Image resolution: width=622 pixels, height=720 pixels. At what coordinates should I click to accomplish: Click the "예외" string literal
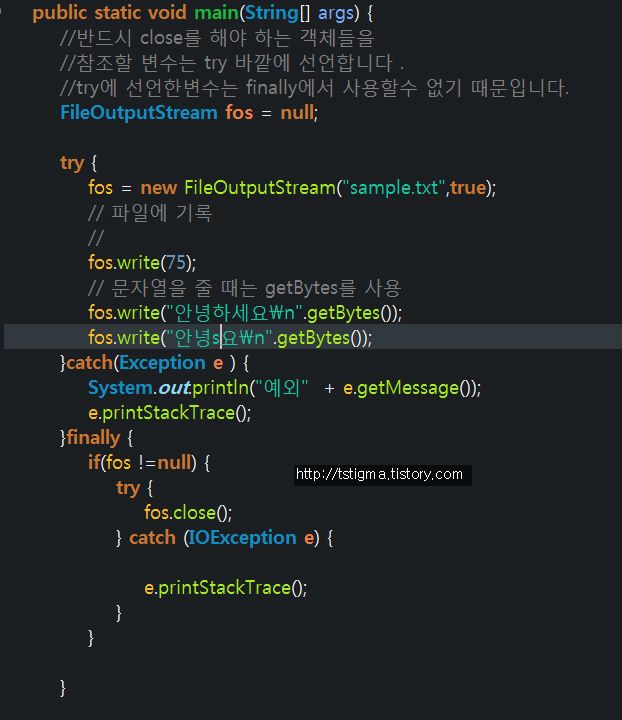tap(281, 388)
